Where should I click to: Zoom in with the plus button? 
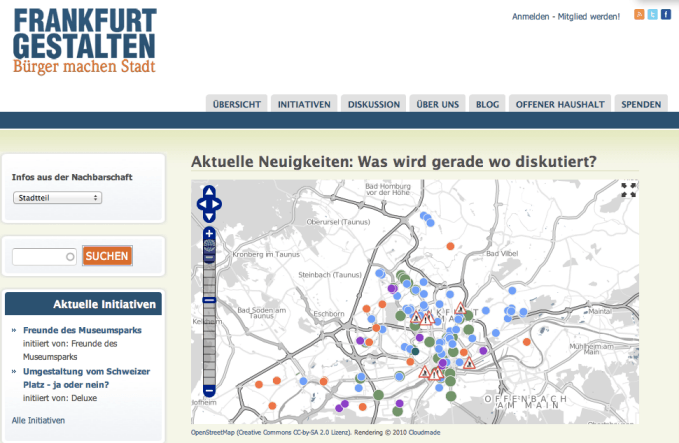(x=209, y=233)
